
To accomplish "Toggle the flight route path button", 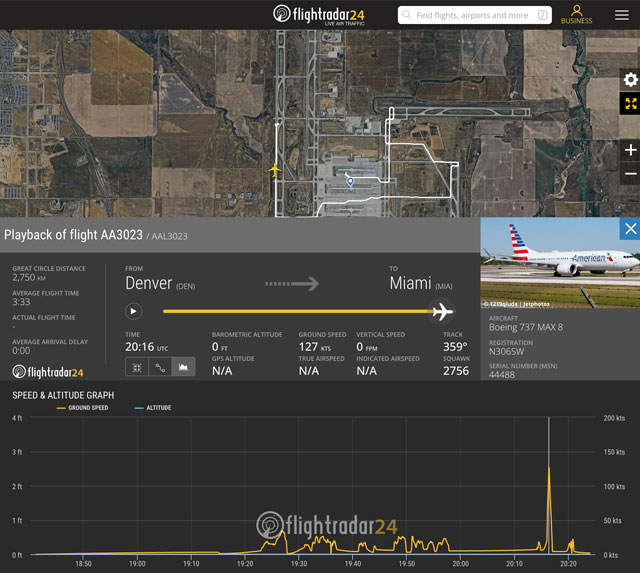I will click(160, 367).
